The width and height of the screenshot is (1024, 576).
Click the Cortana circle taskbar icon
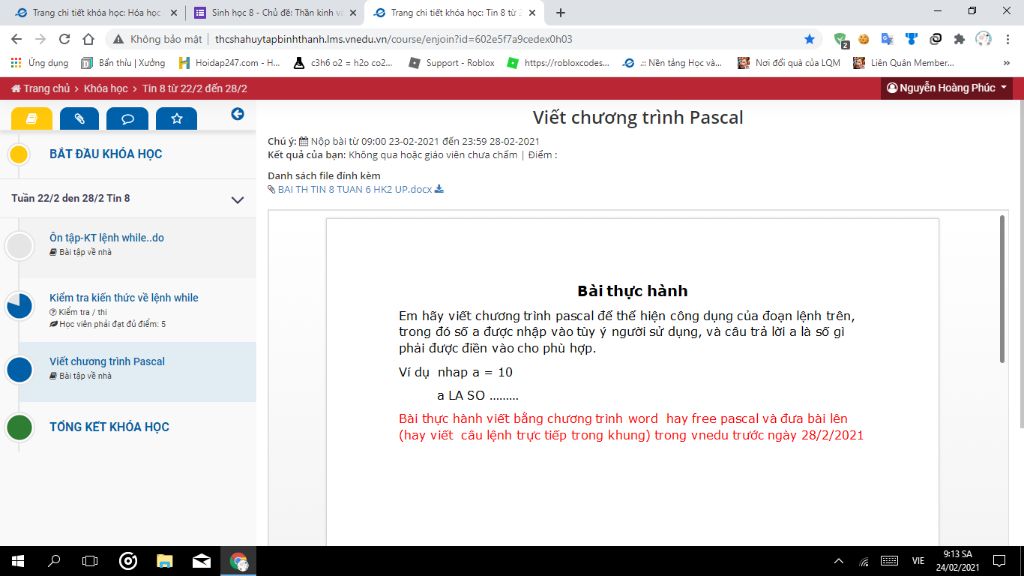pos(127,561)
